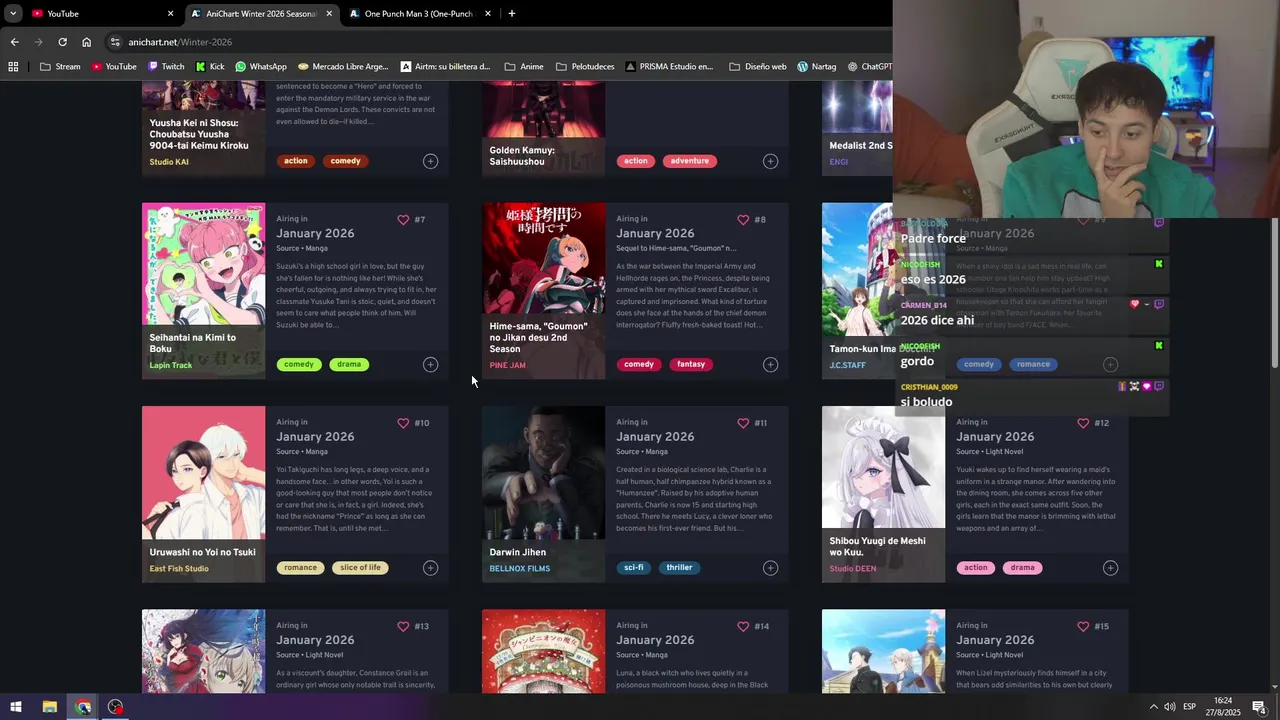
Task: Switch to the AniChart Winter 2026 tab
Action: coord(261,14)
